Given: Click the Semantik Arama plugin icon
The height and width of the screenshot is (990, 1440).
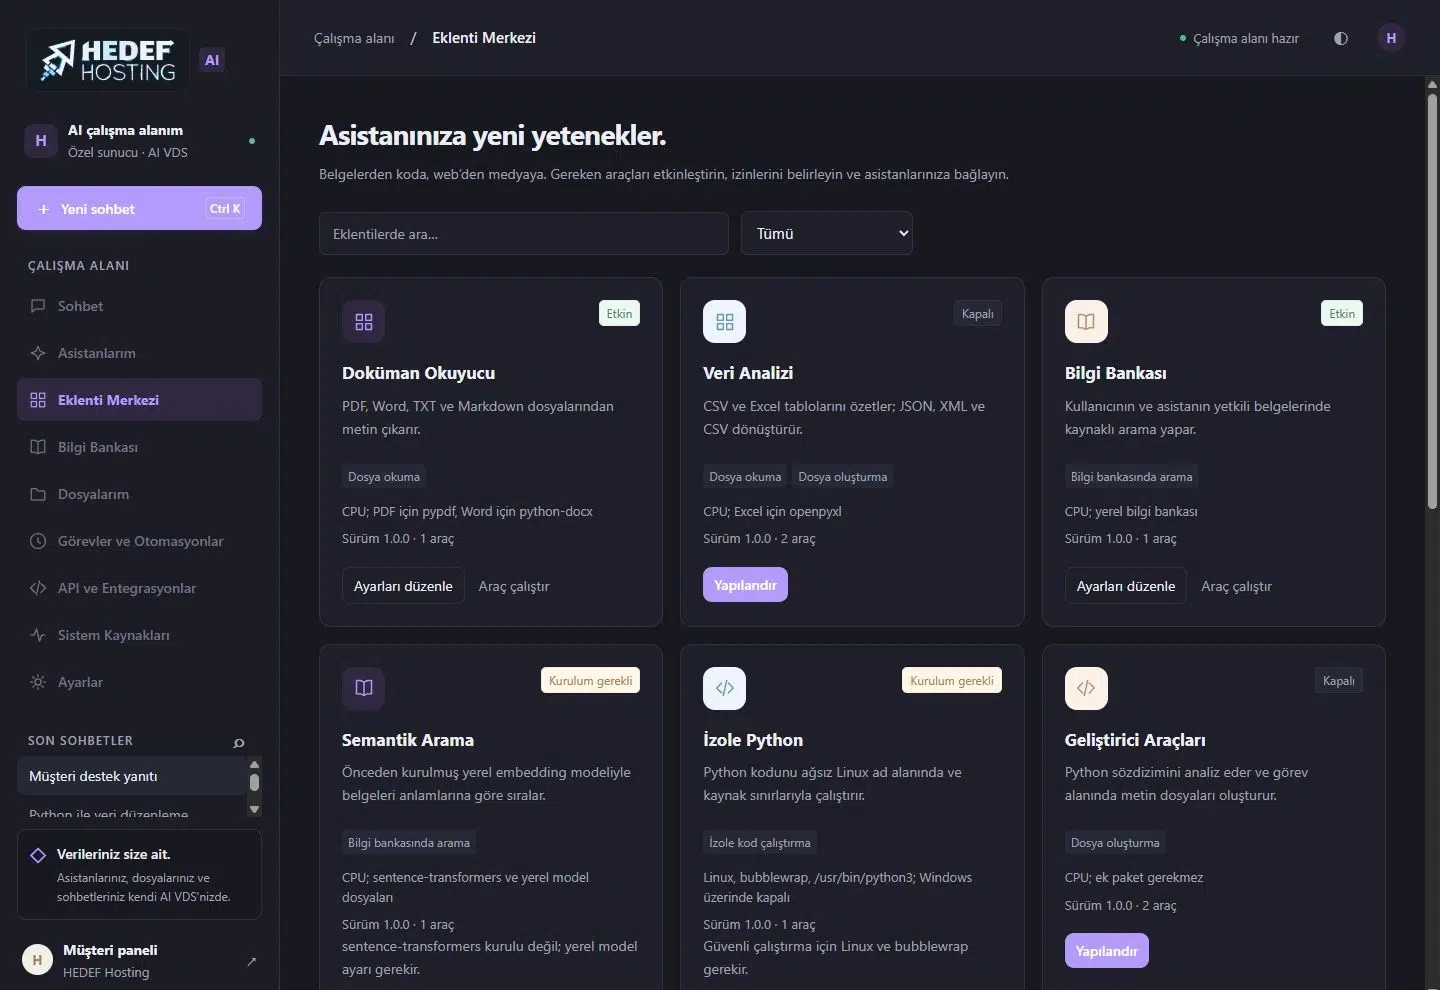Looking at the screenshot, I should (x=364, y=688).
